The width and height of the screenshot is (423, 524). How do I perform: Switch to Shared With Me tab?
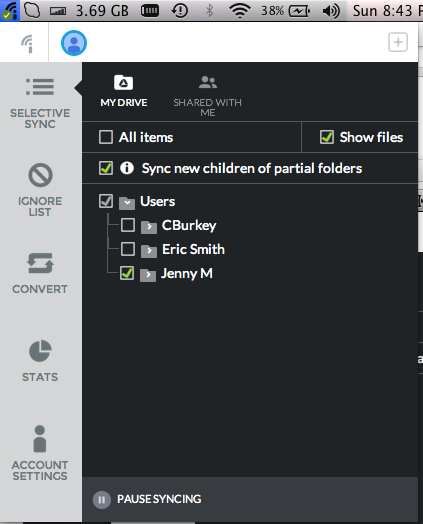(207, 96)
